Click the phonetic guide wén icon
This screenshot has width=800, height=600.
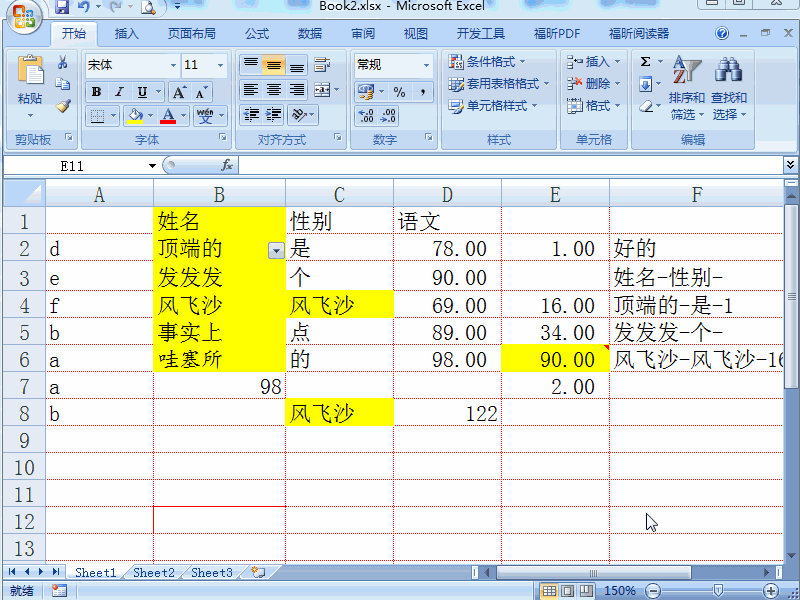tap(205, 116)
